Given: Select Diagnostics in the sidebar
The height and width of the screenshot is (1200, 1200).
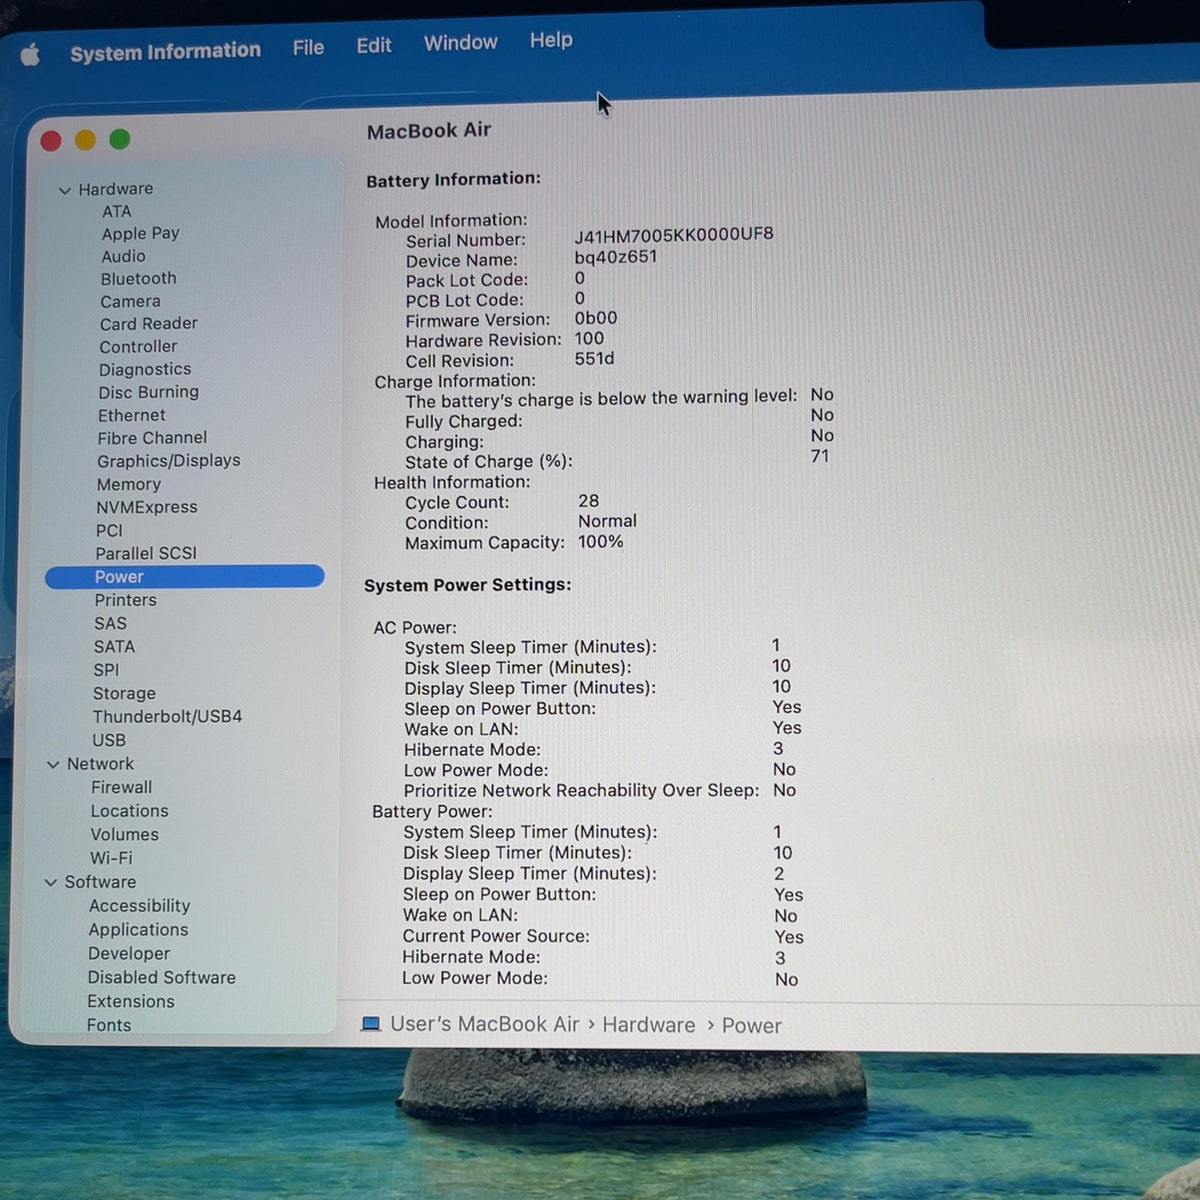Looking at the screenshot, I should click(x=145, y=369).
